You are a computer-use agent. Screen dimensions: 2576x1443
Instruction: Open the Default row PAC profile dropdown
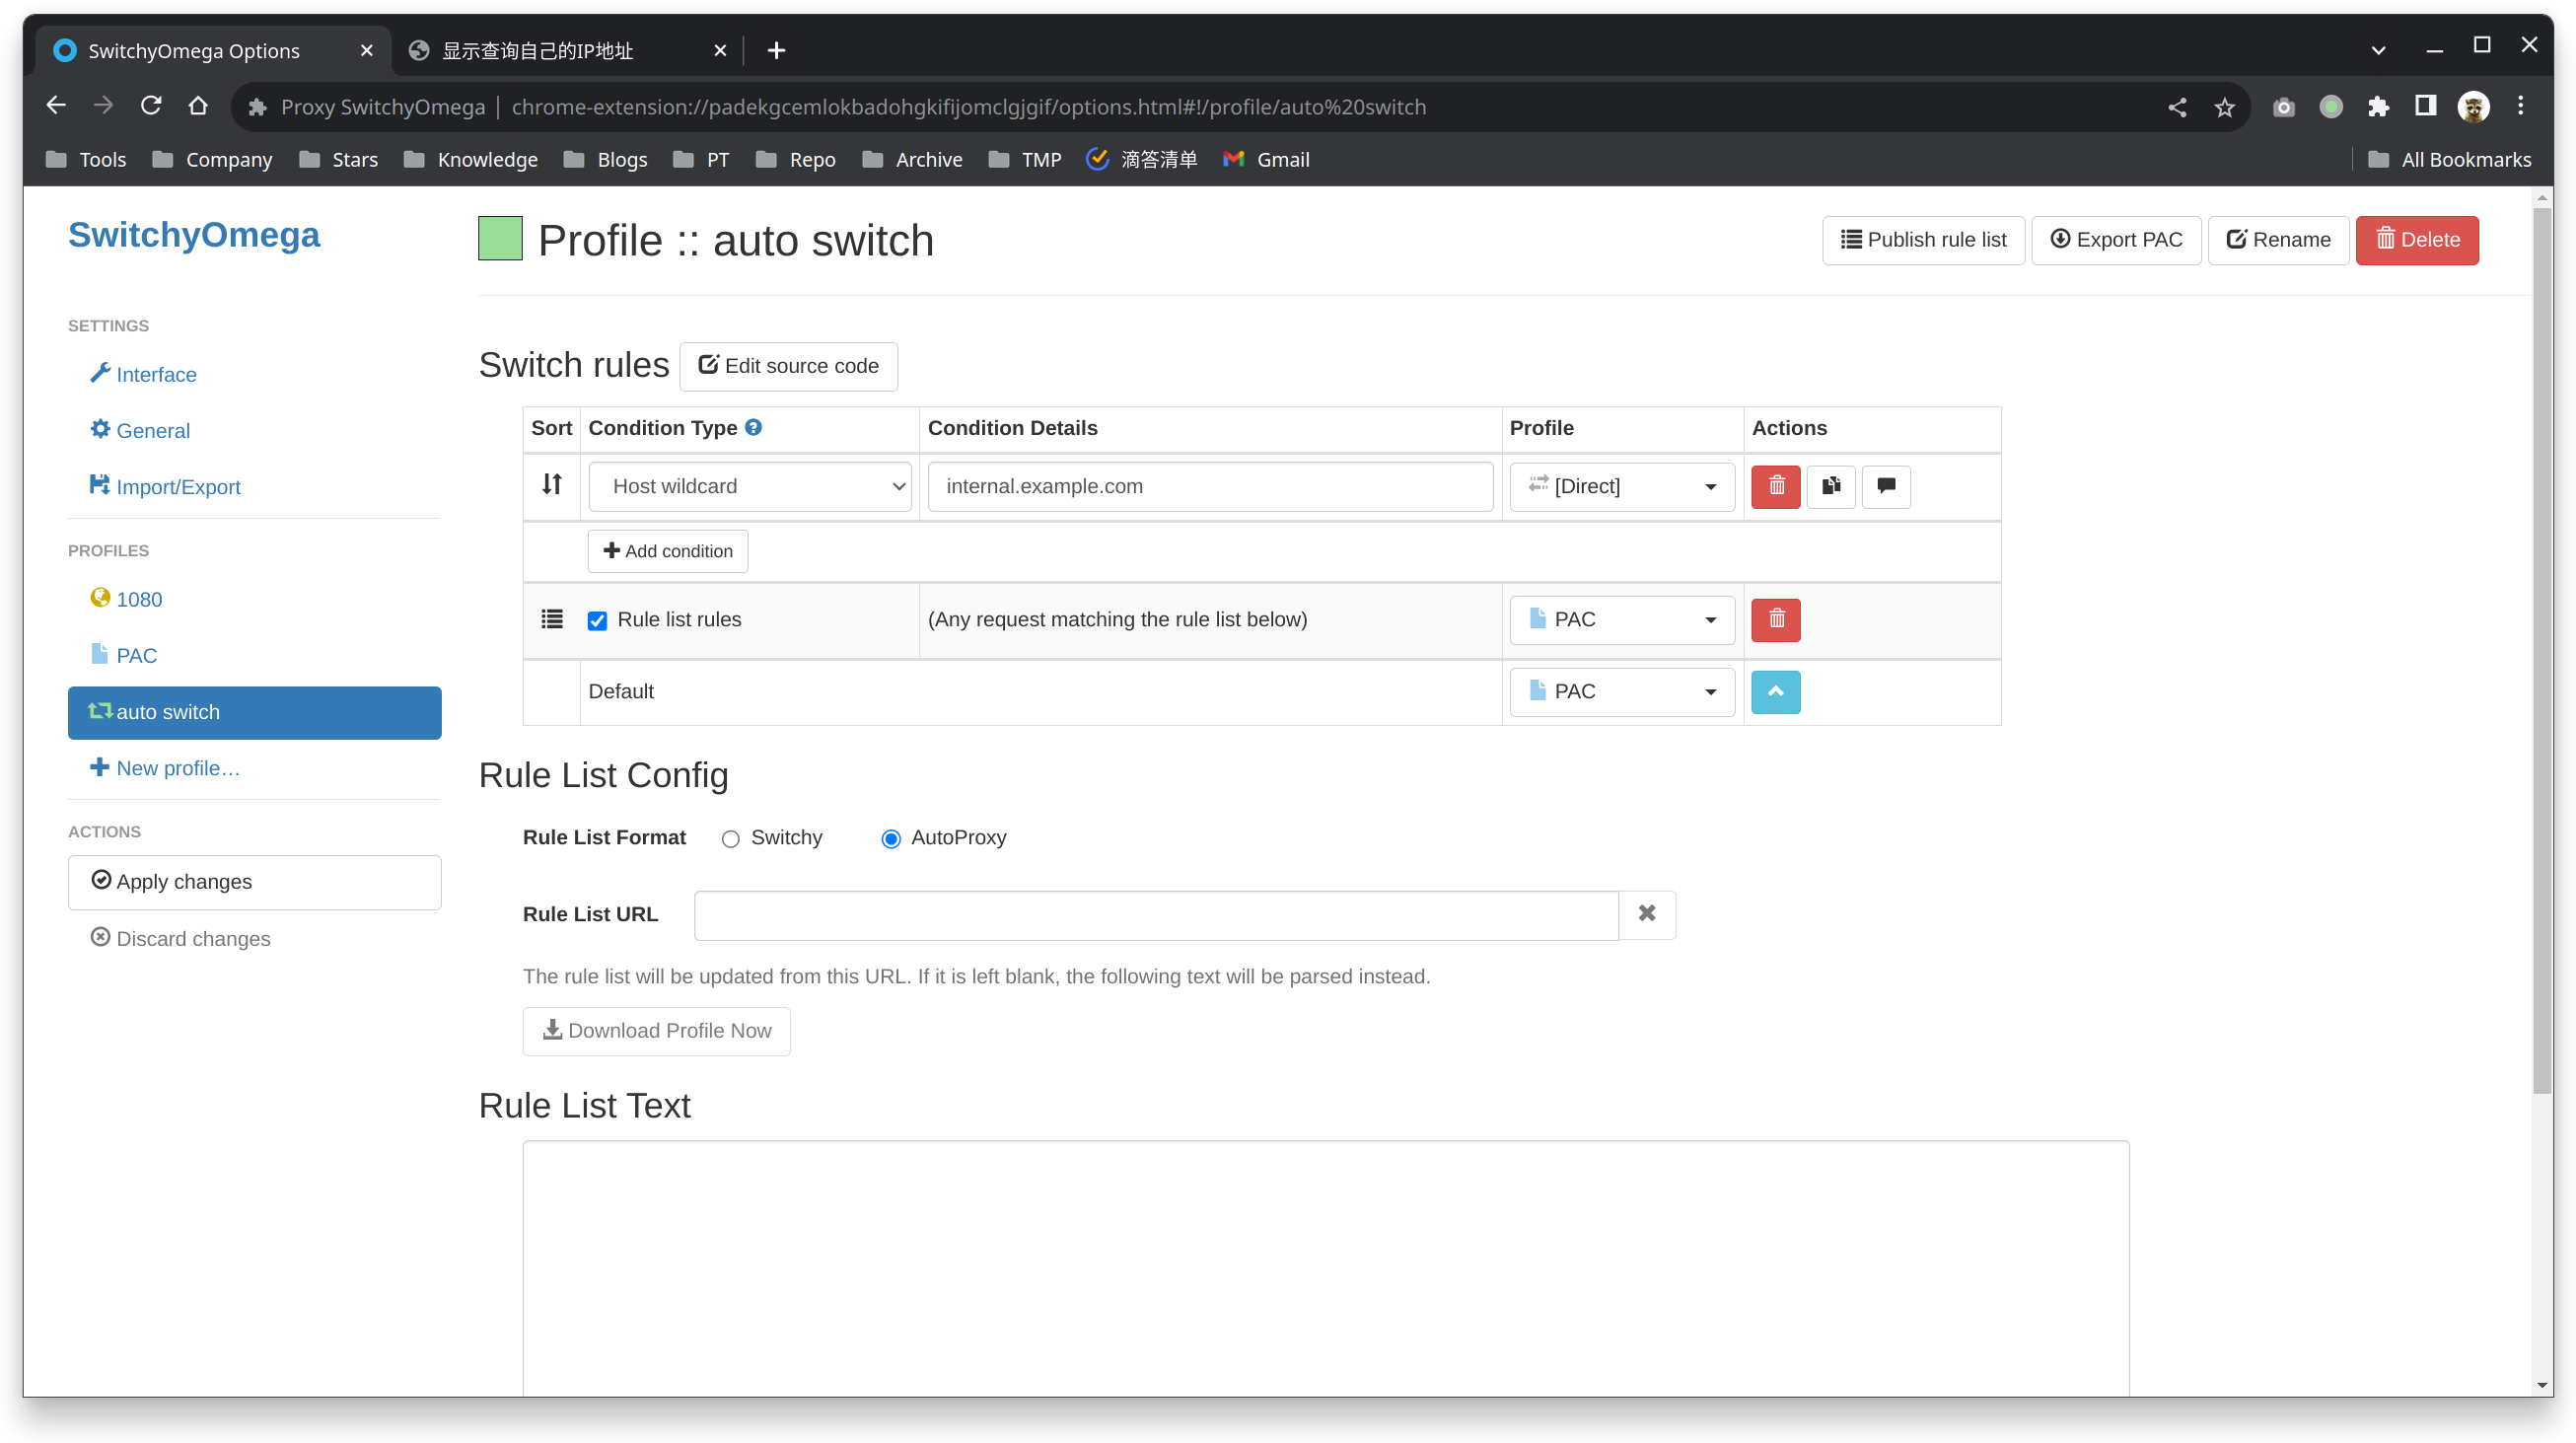coord(1621,692)
